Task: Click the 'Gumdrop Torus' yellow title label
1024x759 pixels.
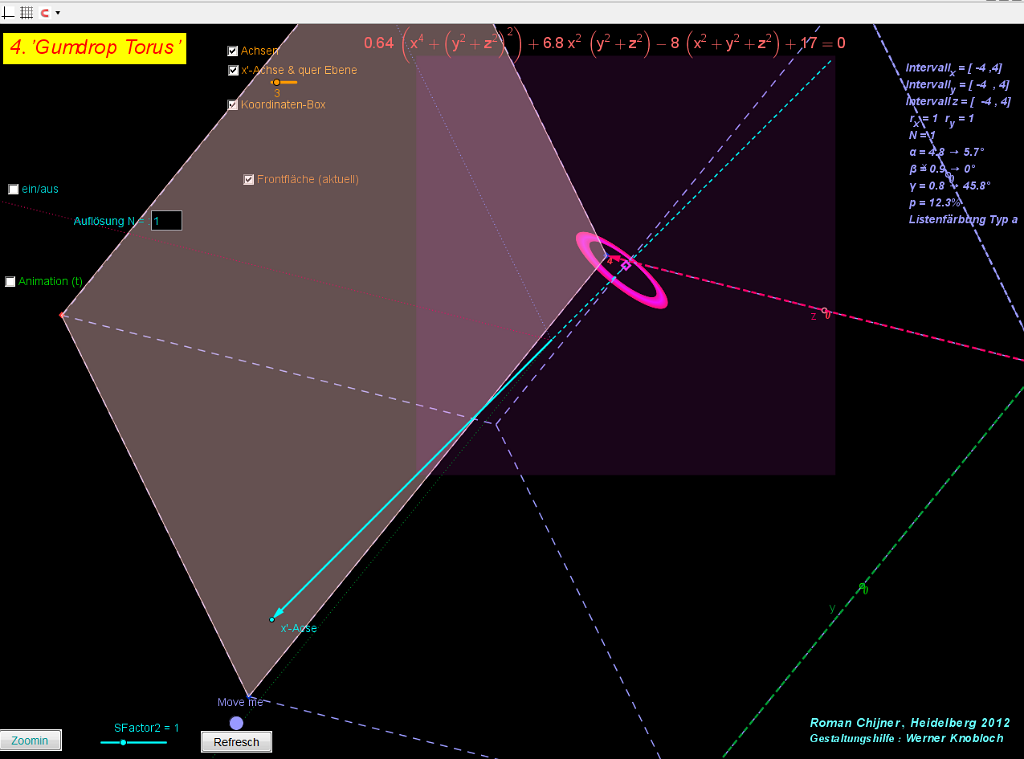Action: [95, 47]
